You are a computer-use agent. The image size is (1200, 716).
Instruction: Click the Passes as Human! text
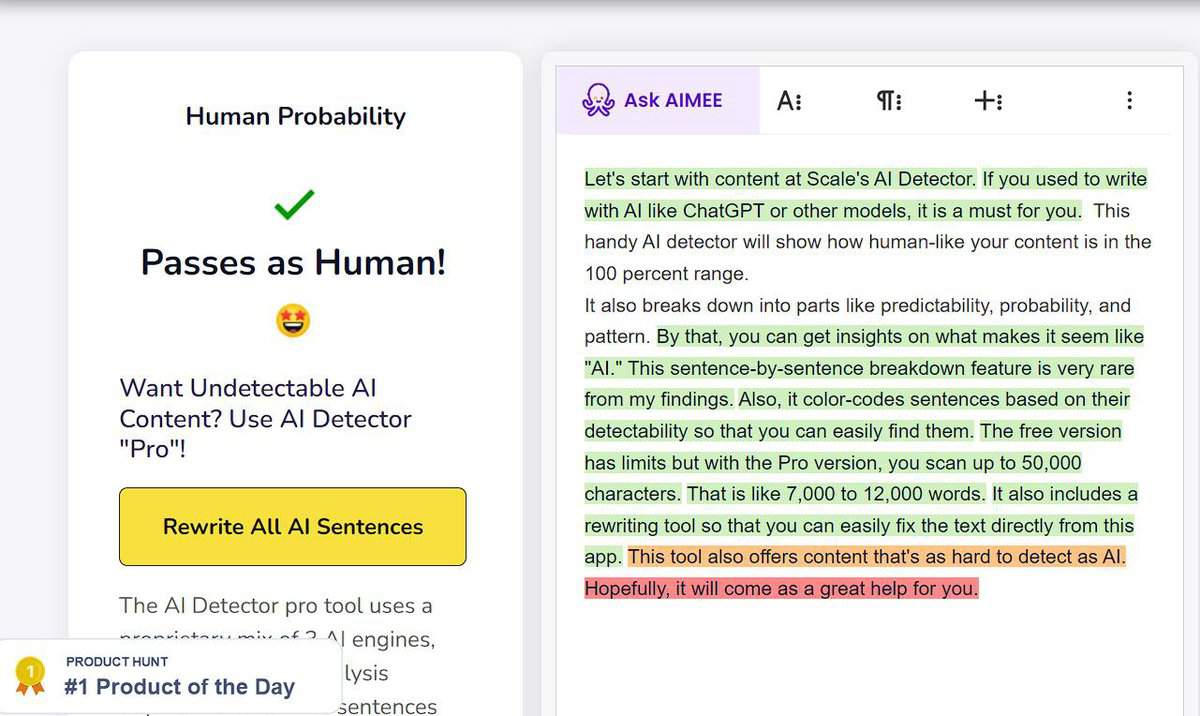(x=294, y=262)
